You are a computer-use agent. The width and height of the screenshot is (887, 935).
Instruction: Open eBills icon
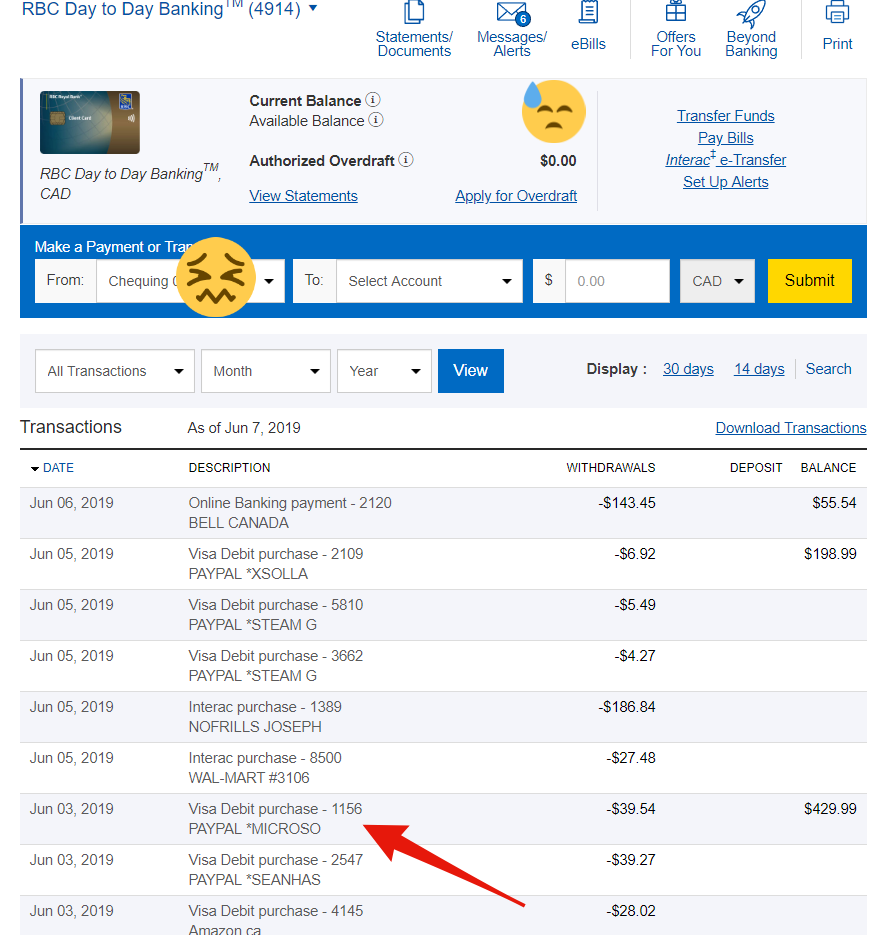click(x=588, y=12)
